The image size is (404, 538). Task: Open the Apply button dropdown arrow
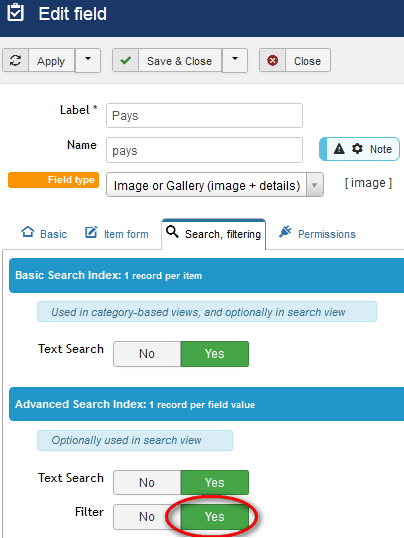(88, 60)
